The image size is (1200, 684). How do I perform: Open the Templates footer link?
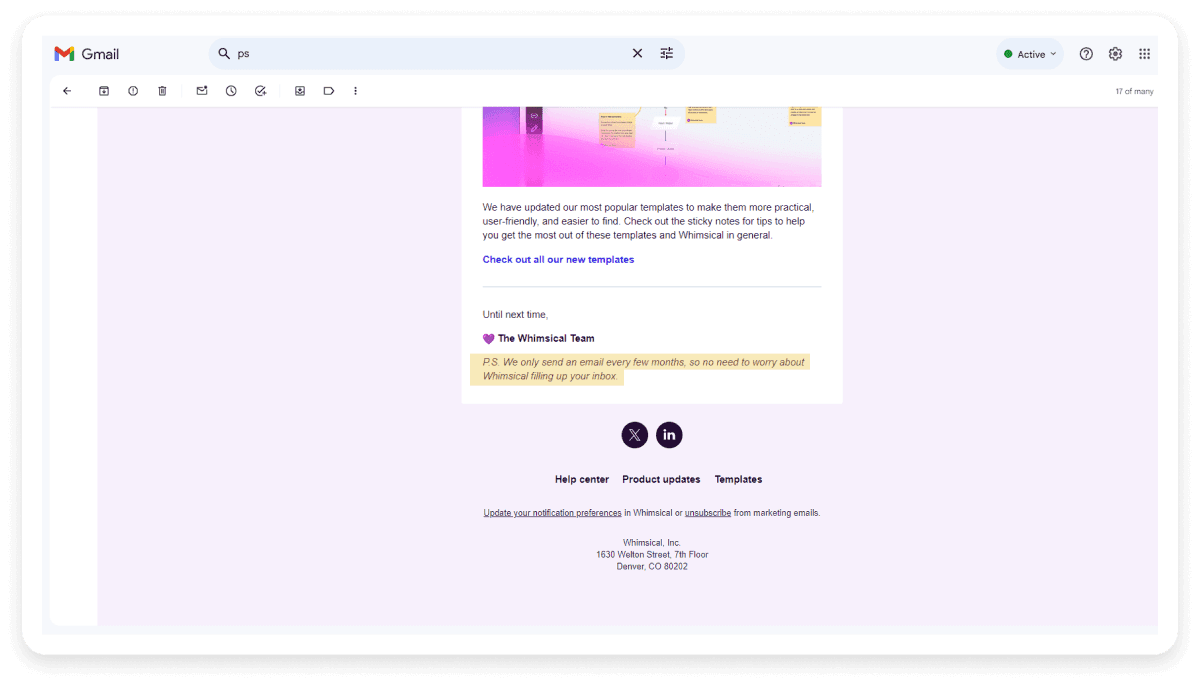pos(738,479)
